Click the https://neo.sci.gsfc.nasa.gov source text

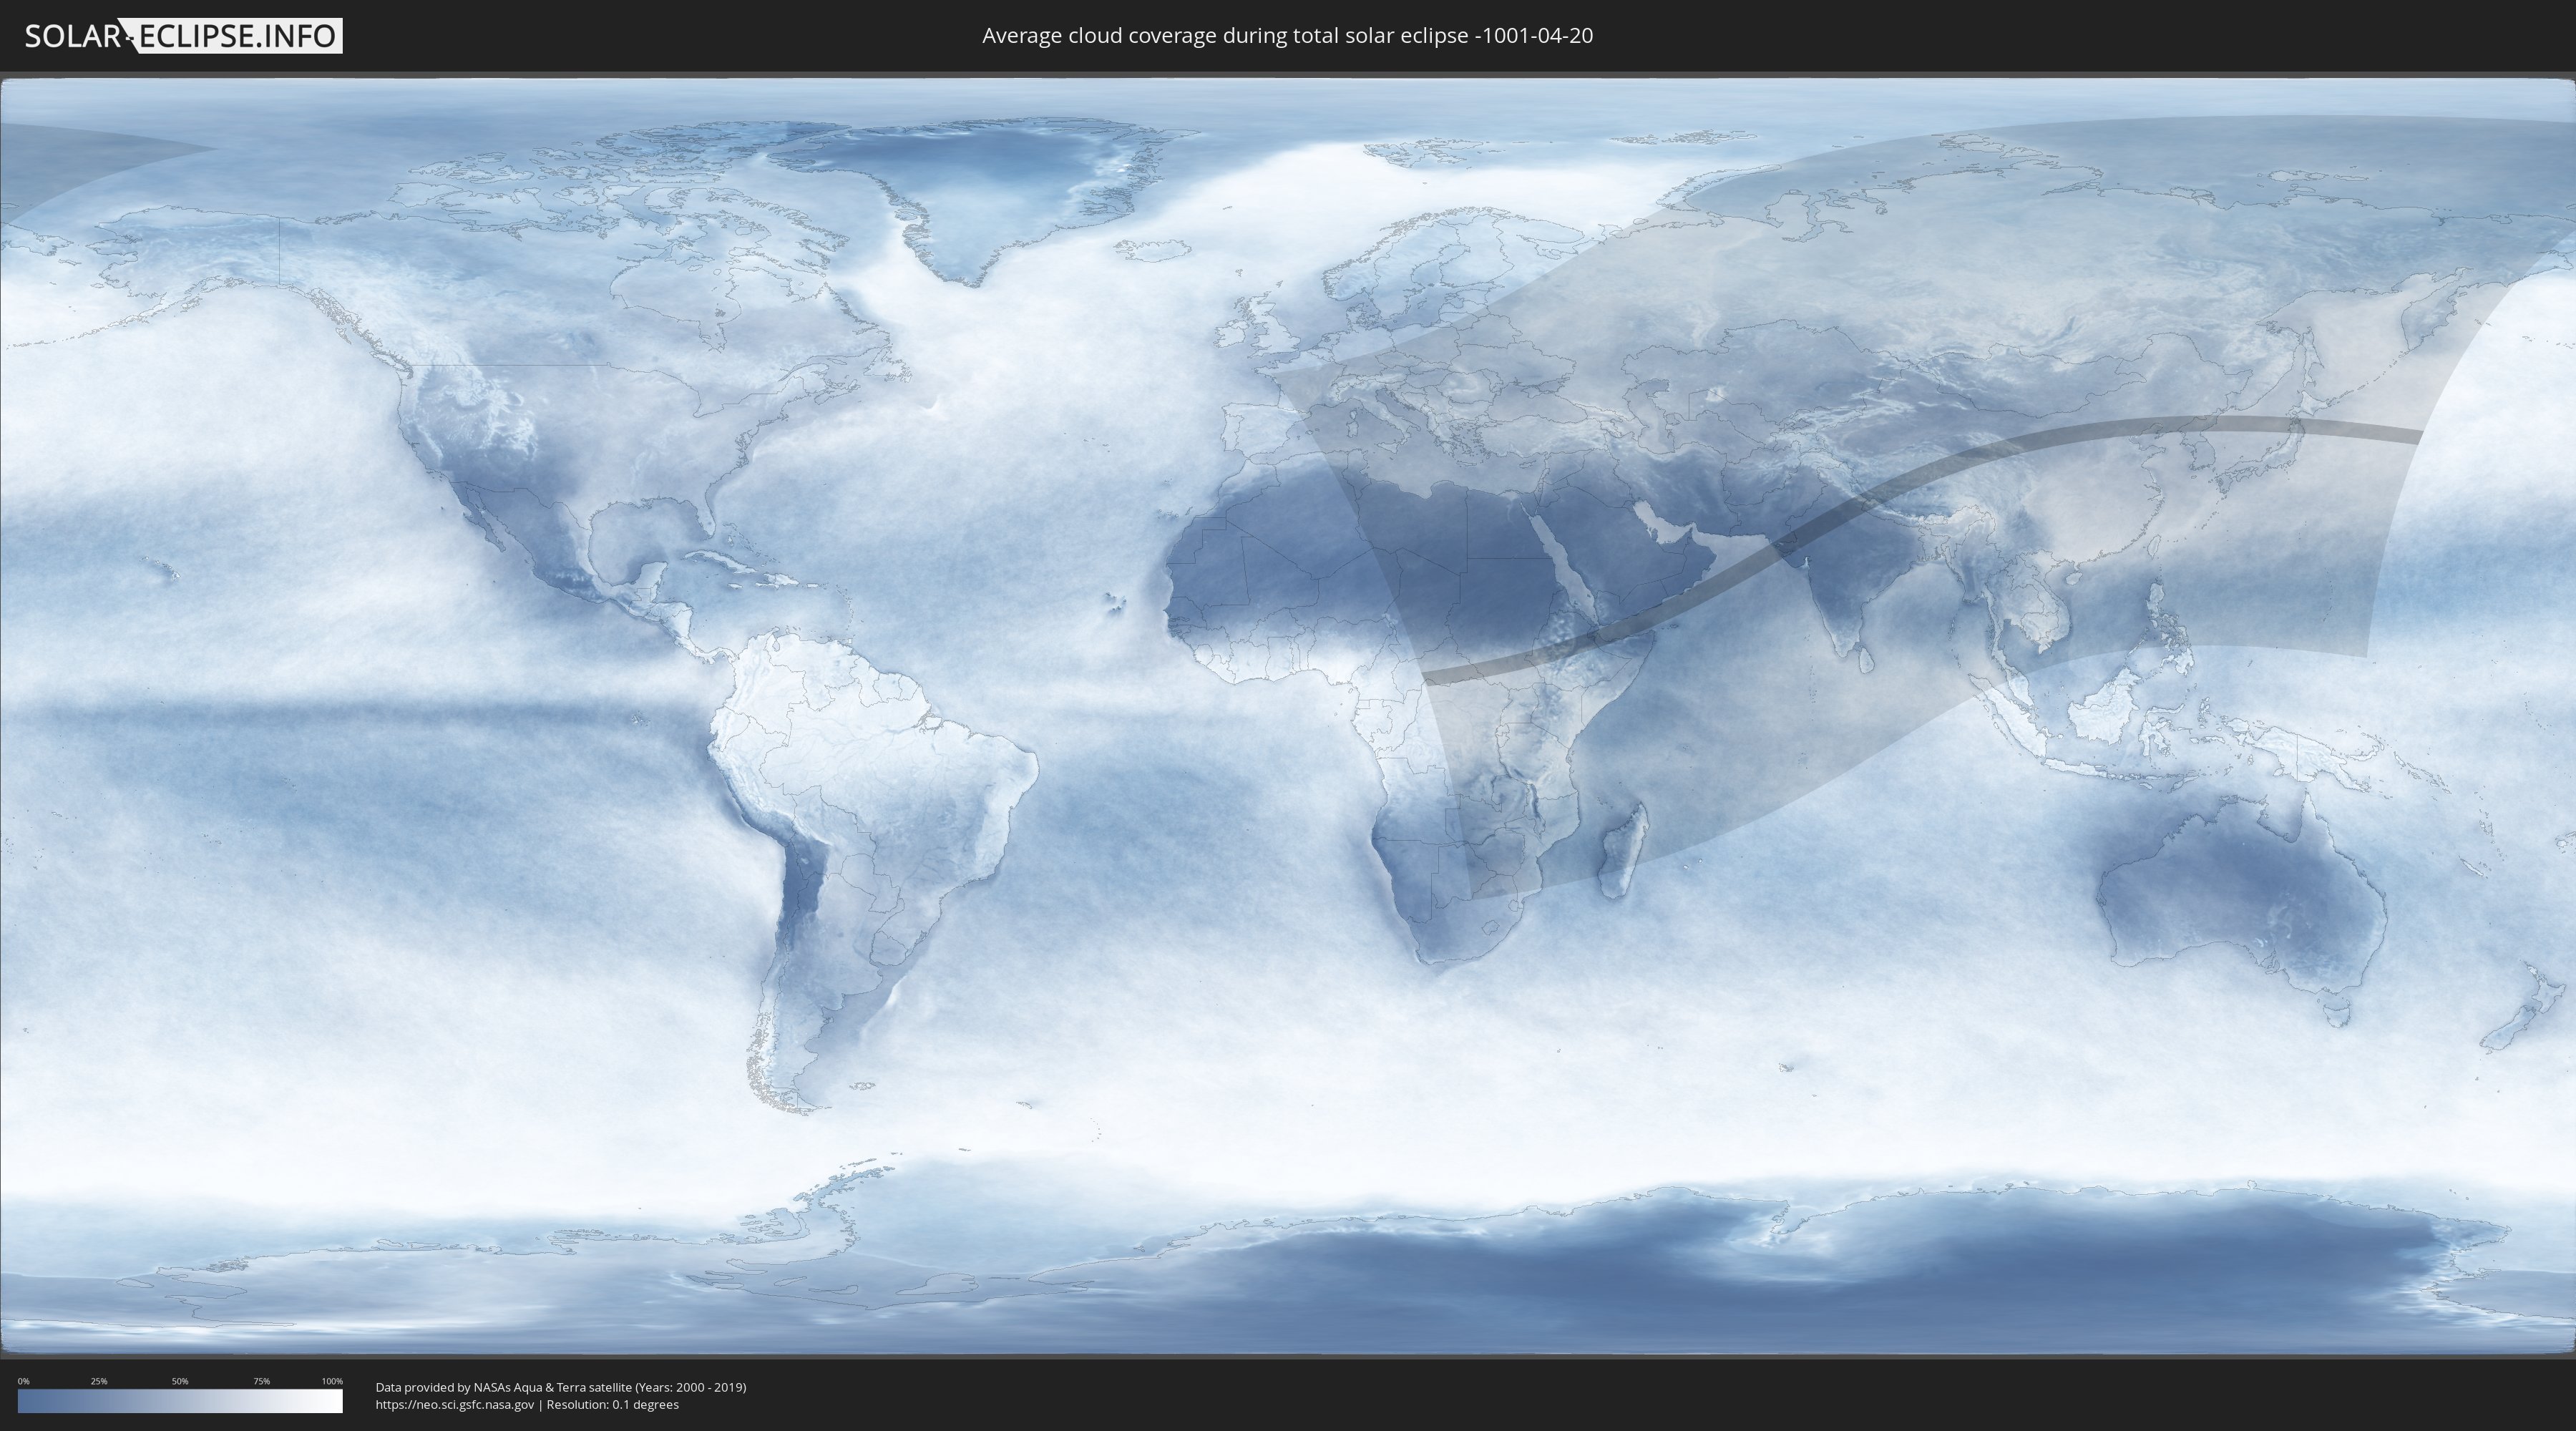(455, 1404)
